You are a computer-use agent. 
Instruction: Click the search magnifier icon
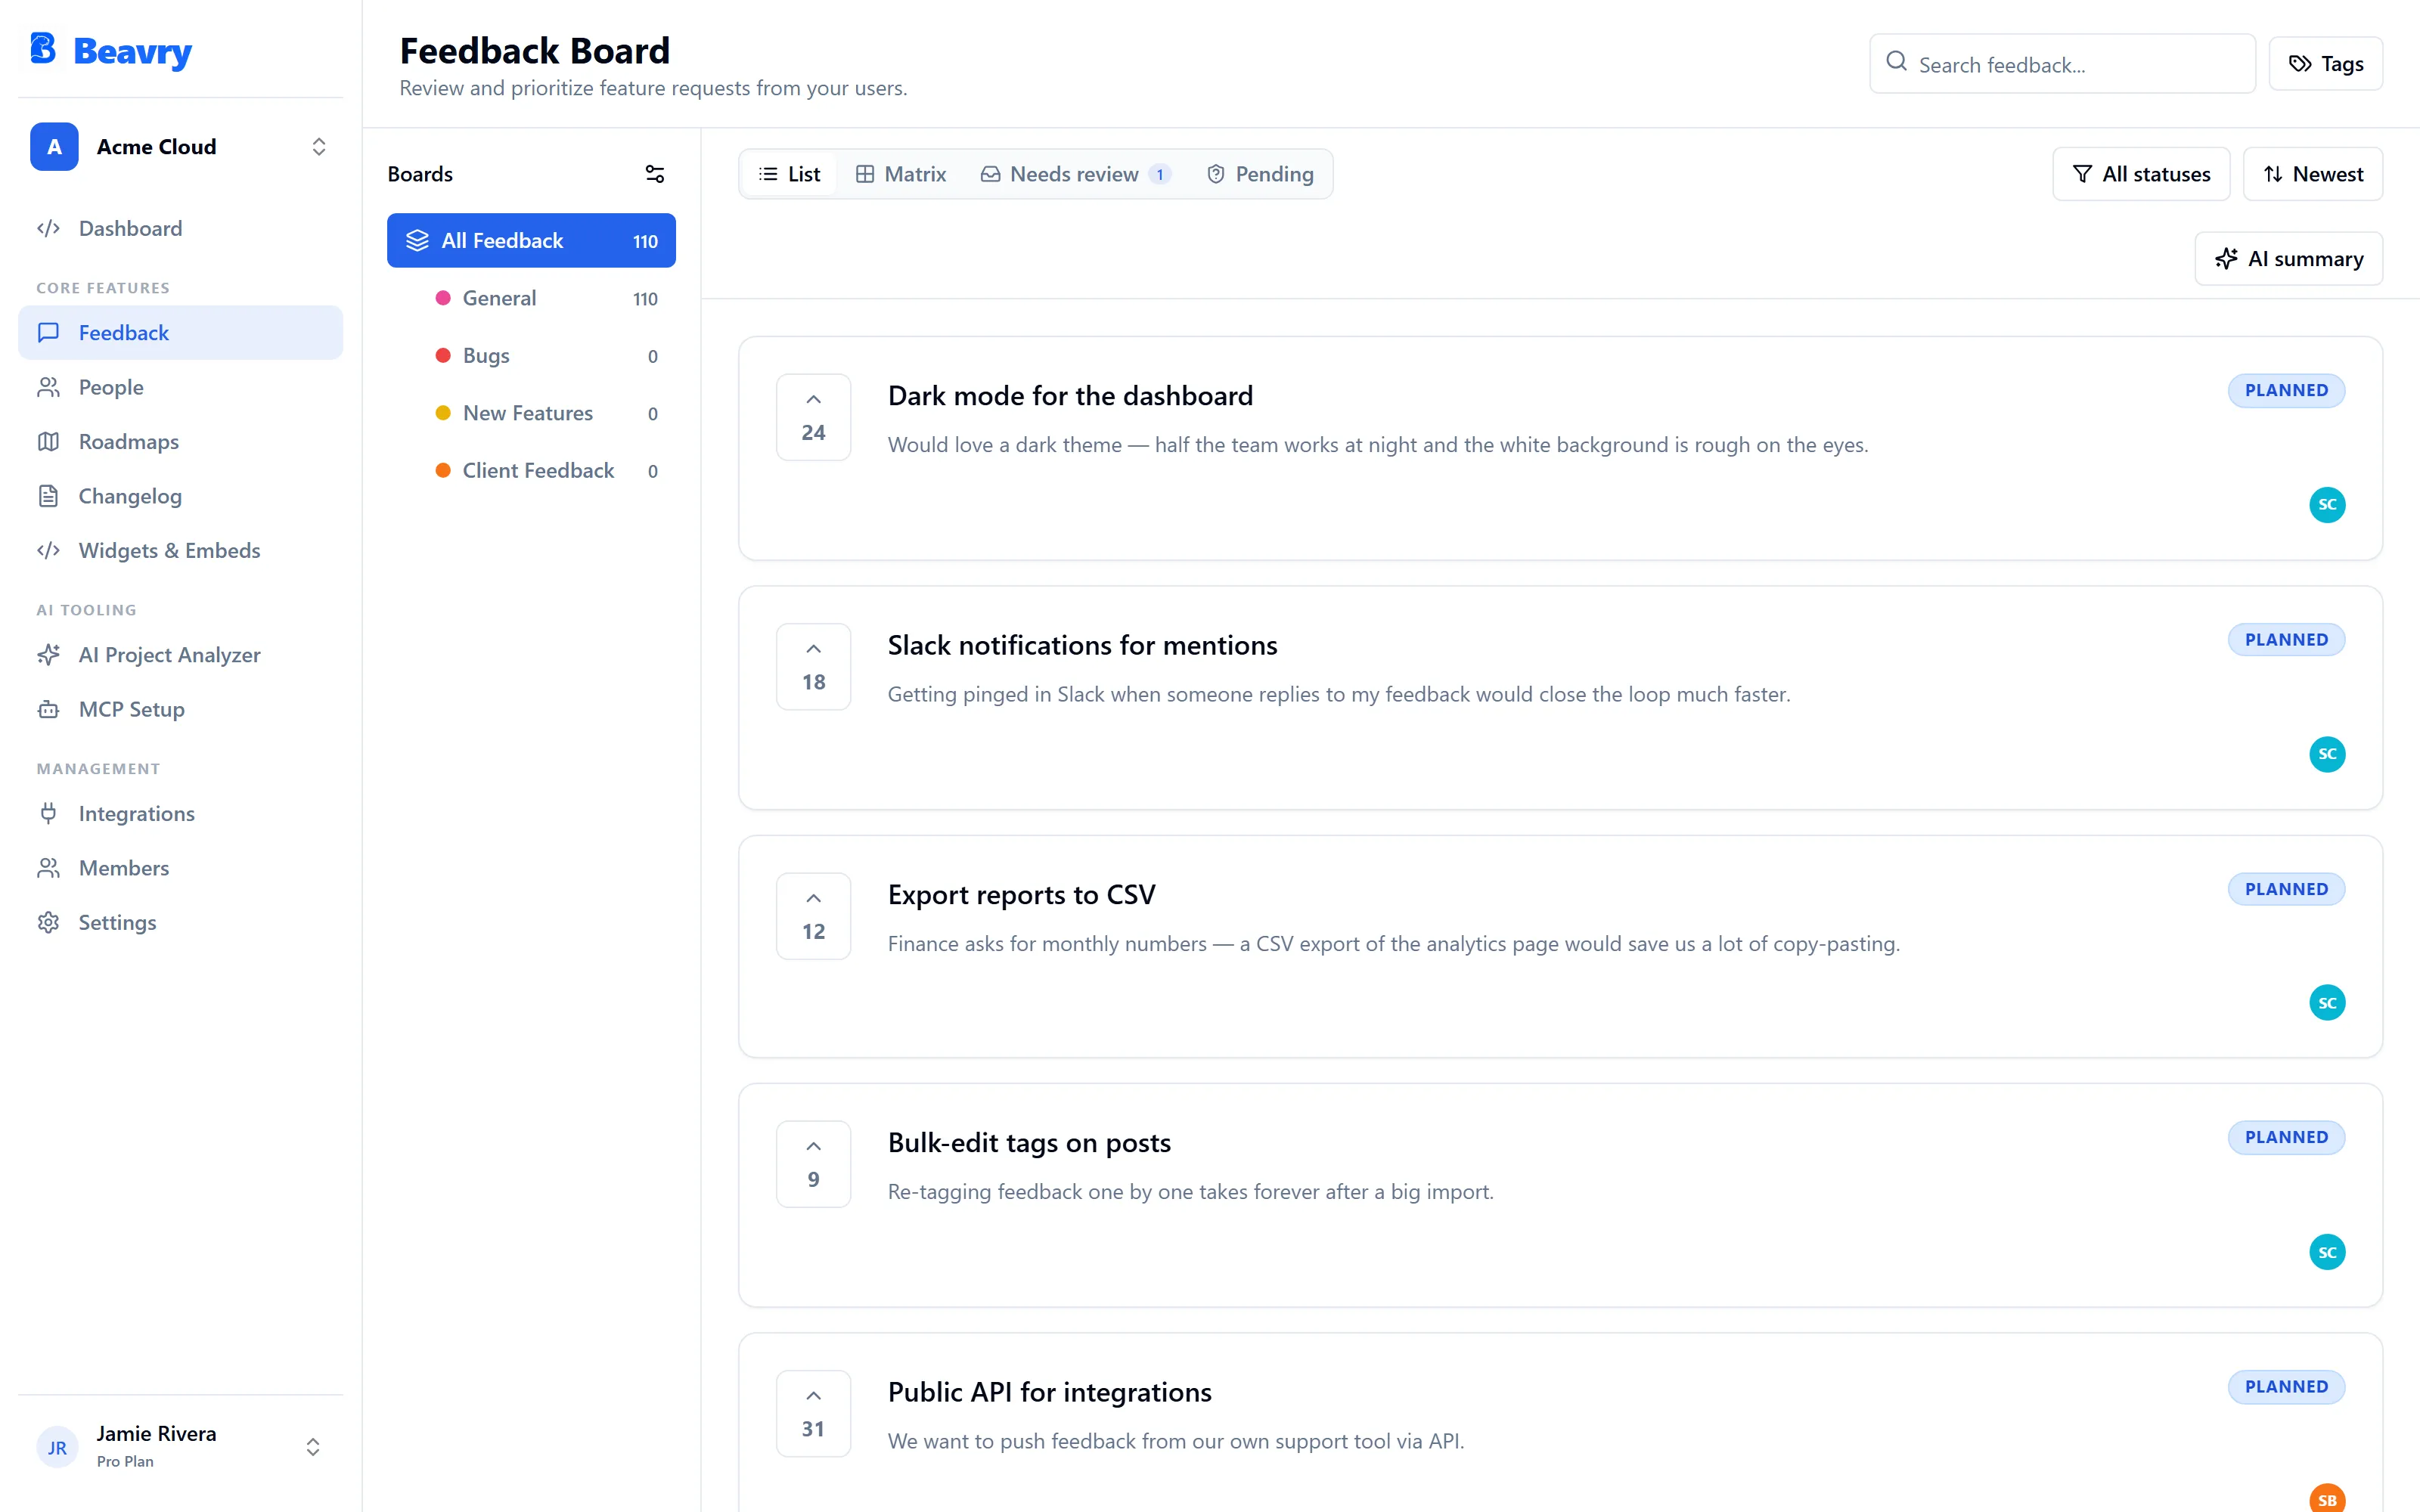pos(1896,62)
